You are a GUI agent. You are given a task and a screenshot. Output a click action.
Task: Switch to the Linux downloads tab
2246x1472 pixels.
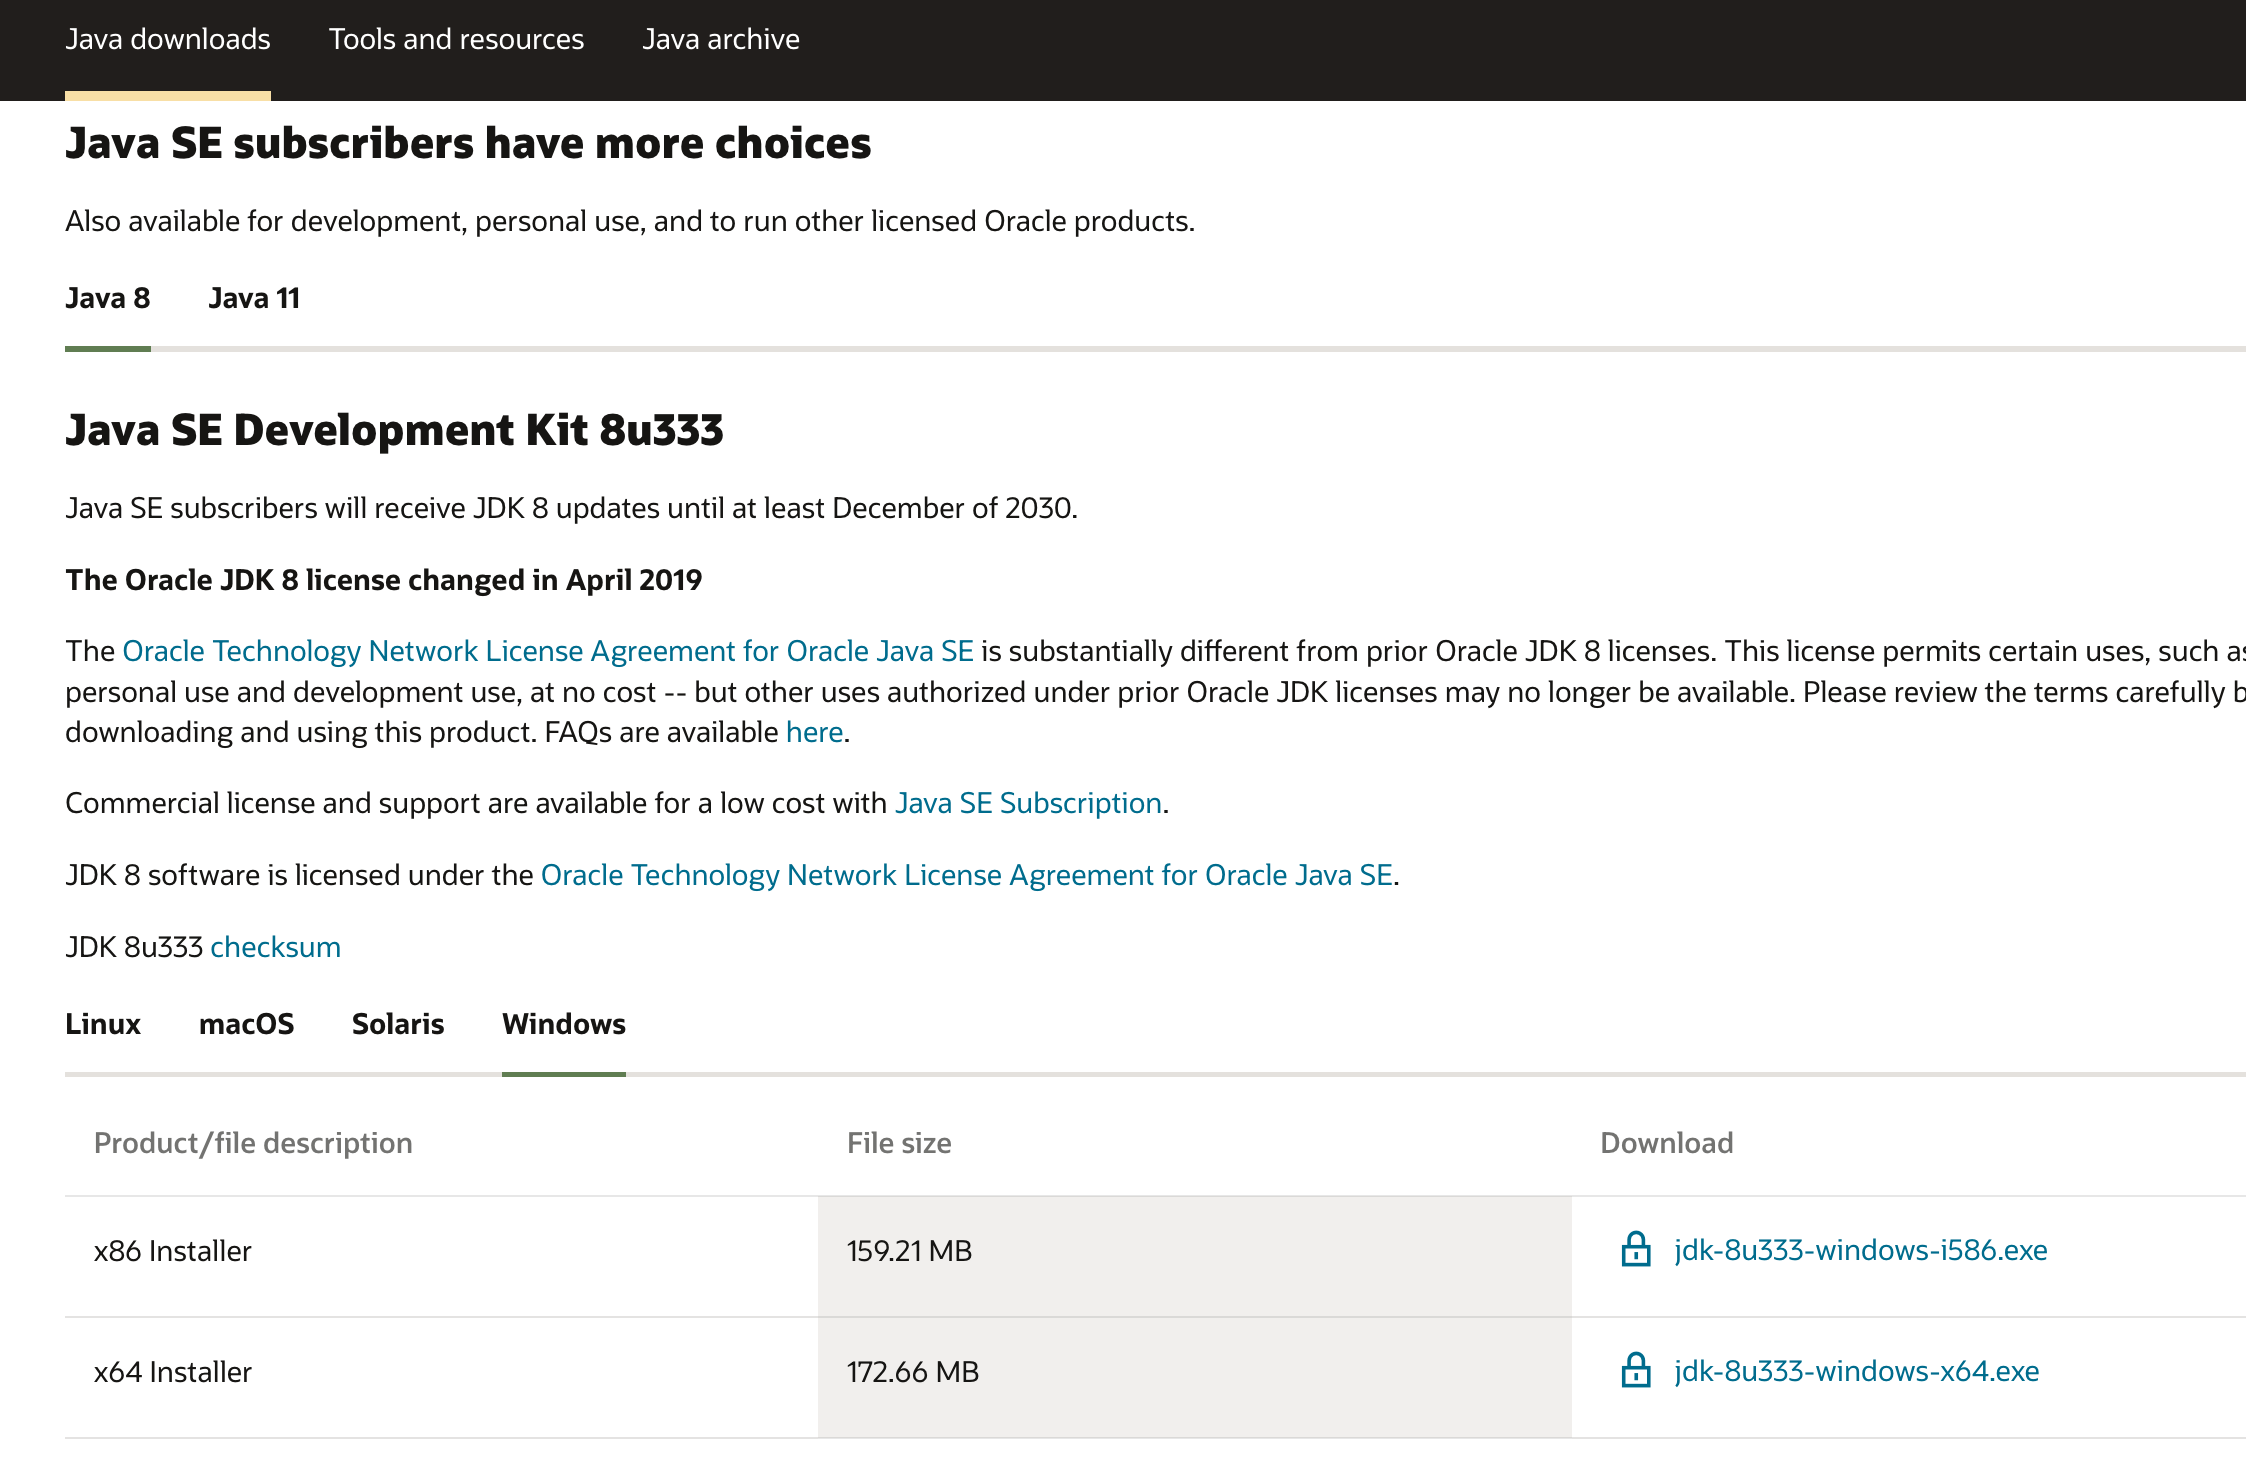click(103, 1025)
